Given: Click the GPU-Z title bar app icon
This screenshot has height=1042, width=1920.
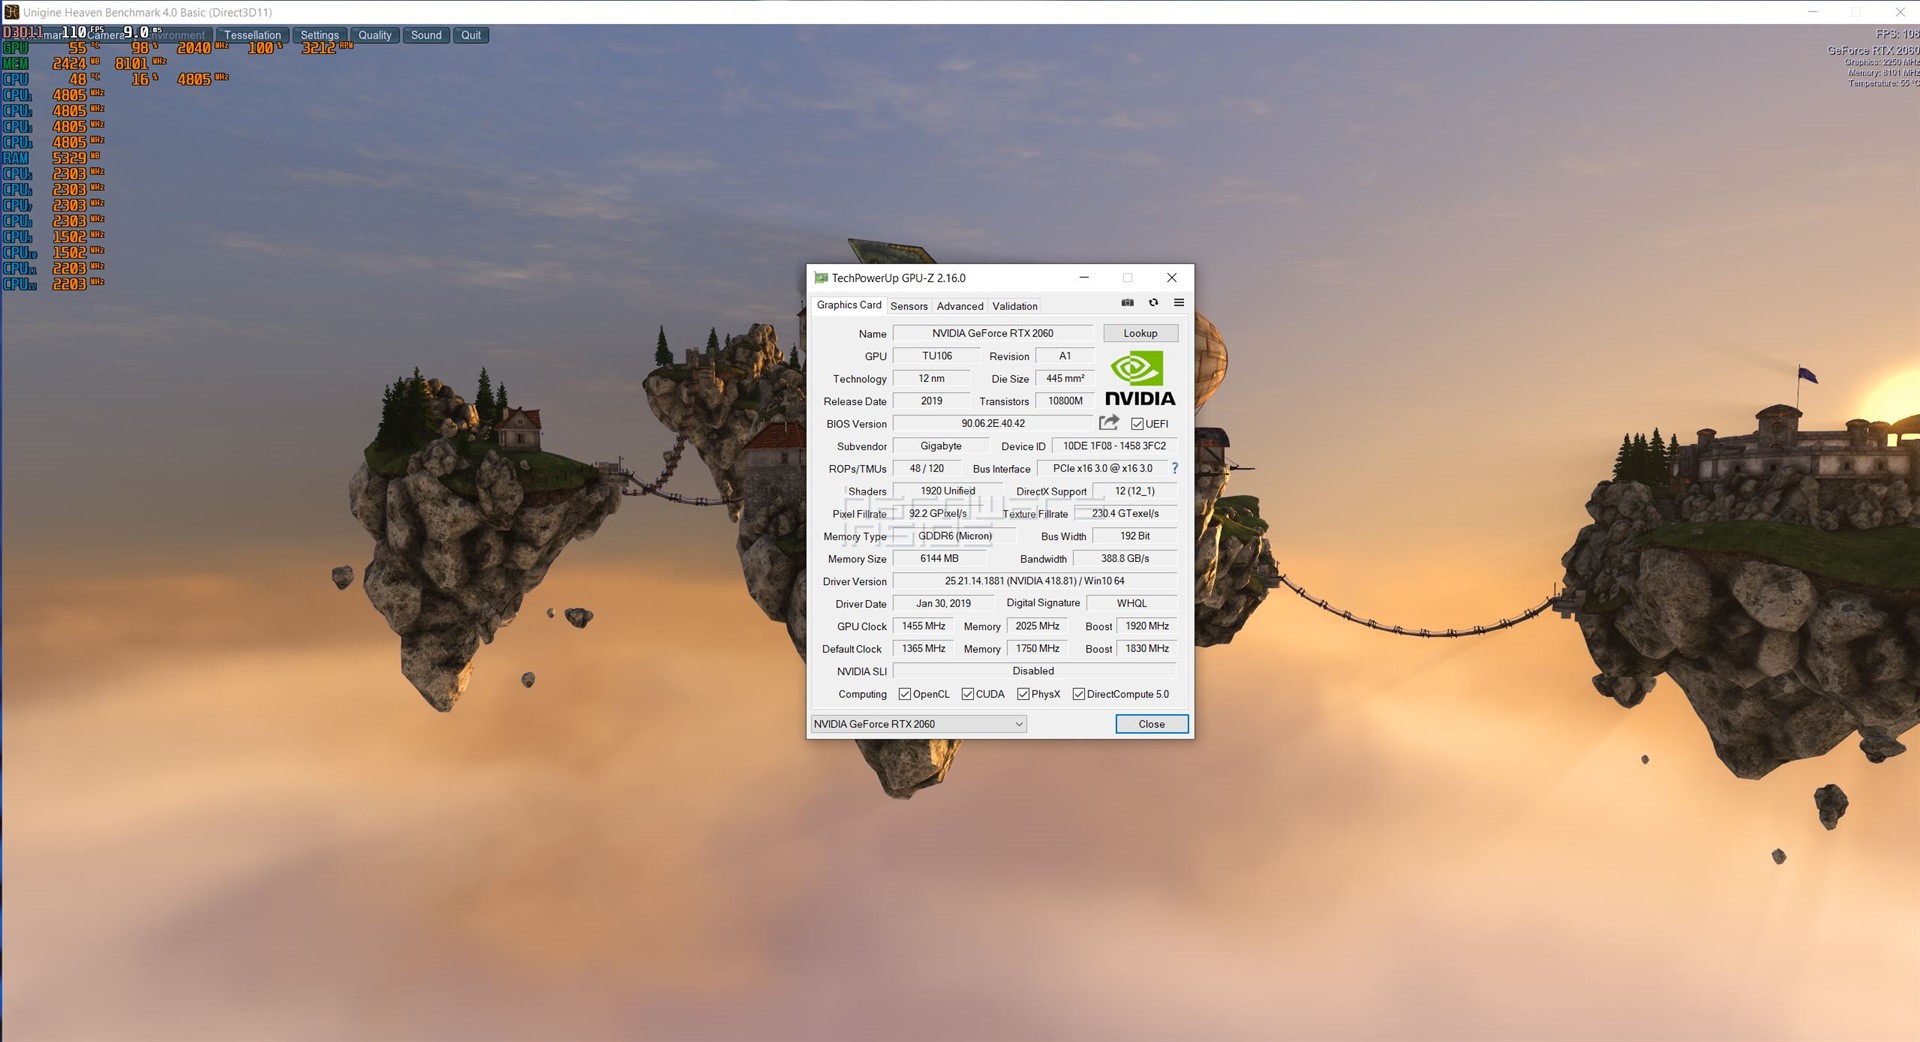Looking at the screenshot, I should pos(821,278).
